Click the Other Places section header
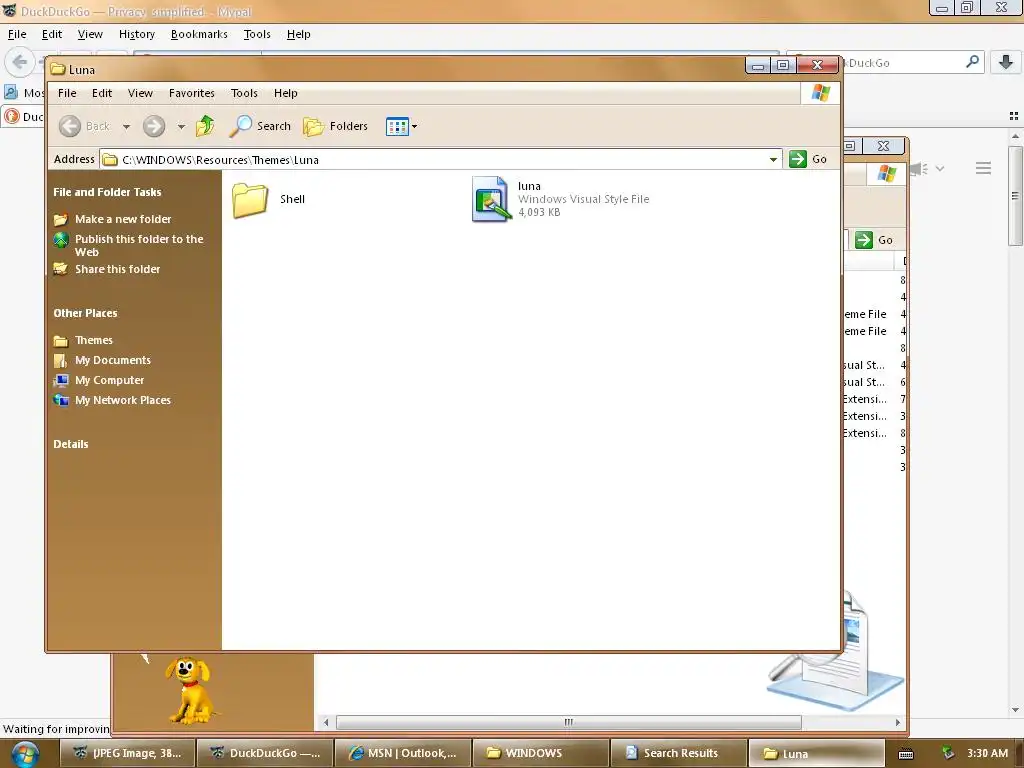The height and width of the screenshot is (768, 1024). [x=85, y=313]
